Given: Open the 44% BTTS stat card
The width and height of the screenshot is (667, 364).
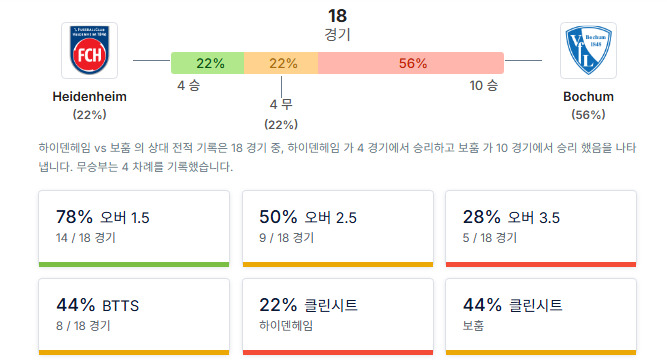Looking at the screenshot, I should click(134, 317).
